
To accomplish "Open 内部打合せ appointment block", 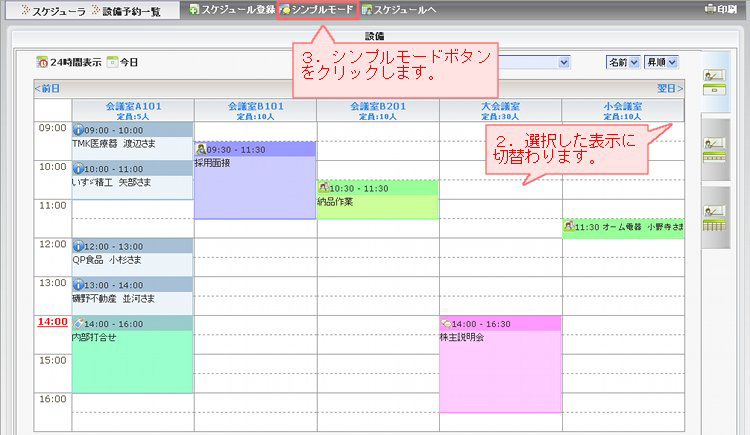I will click(x=132, y=355).
